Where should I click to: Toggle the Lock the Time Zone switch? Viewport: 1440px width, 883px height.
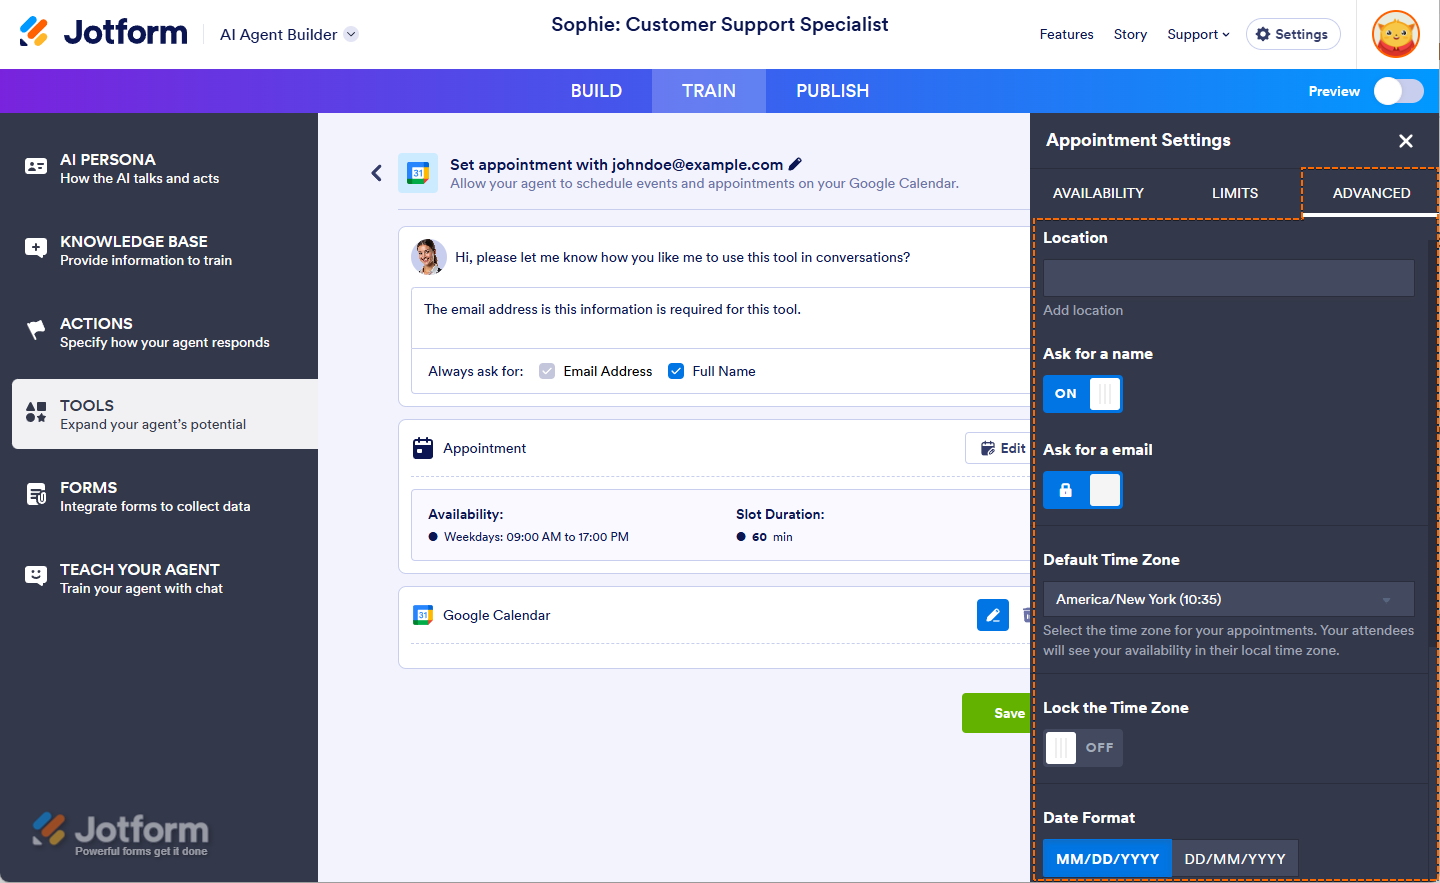pyautogui.click(x=1083, y=748)
